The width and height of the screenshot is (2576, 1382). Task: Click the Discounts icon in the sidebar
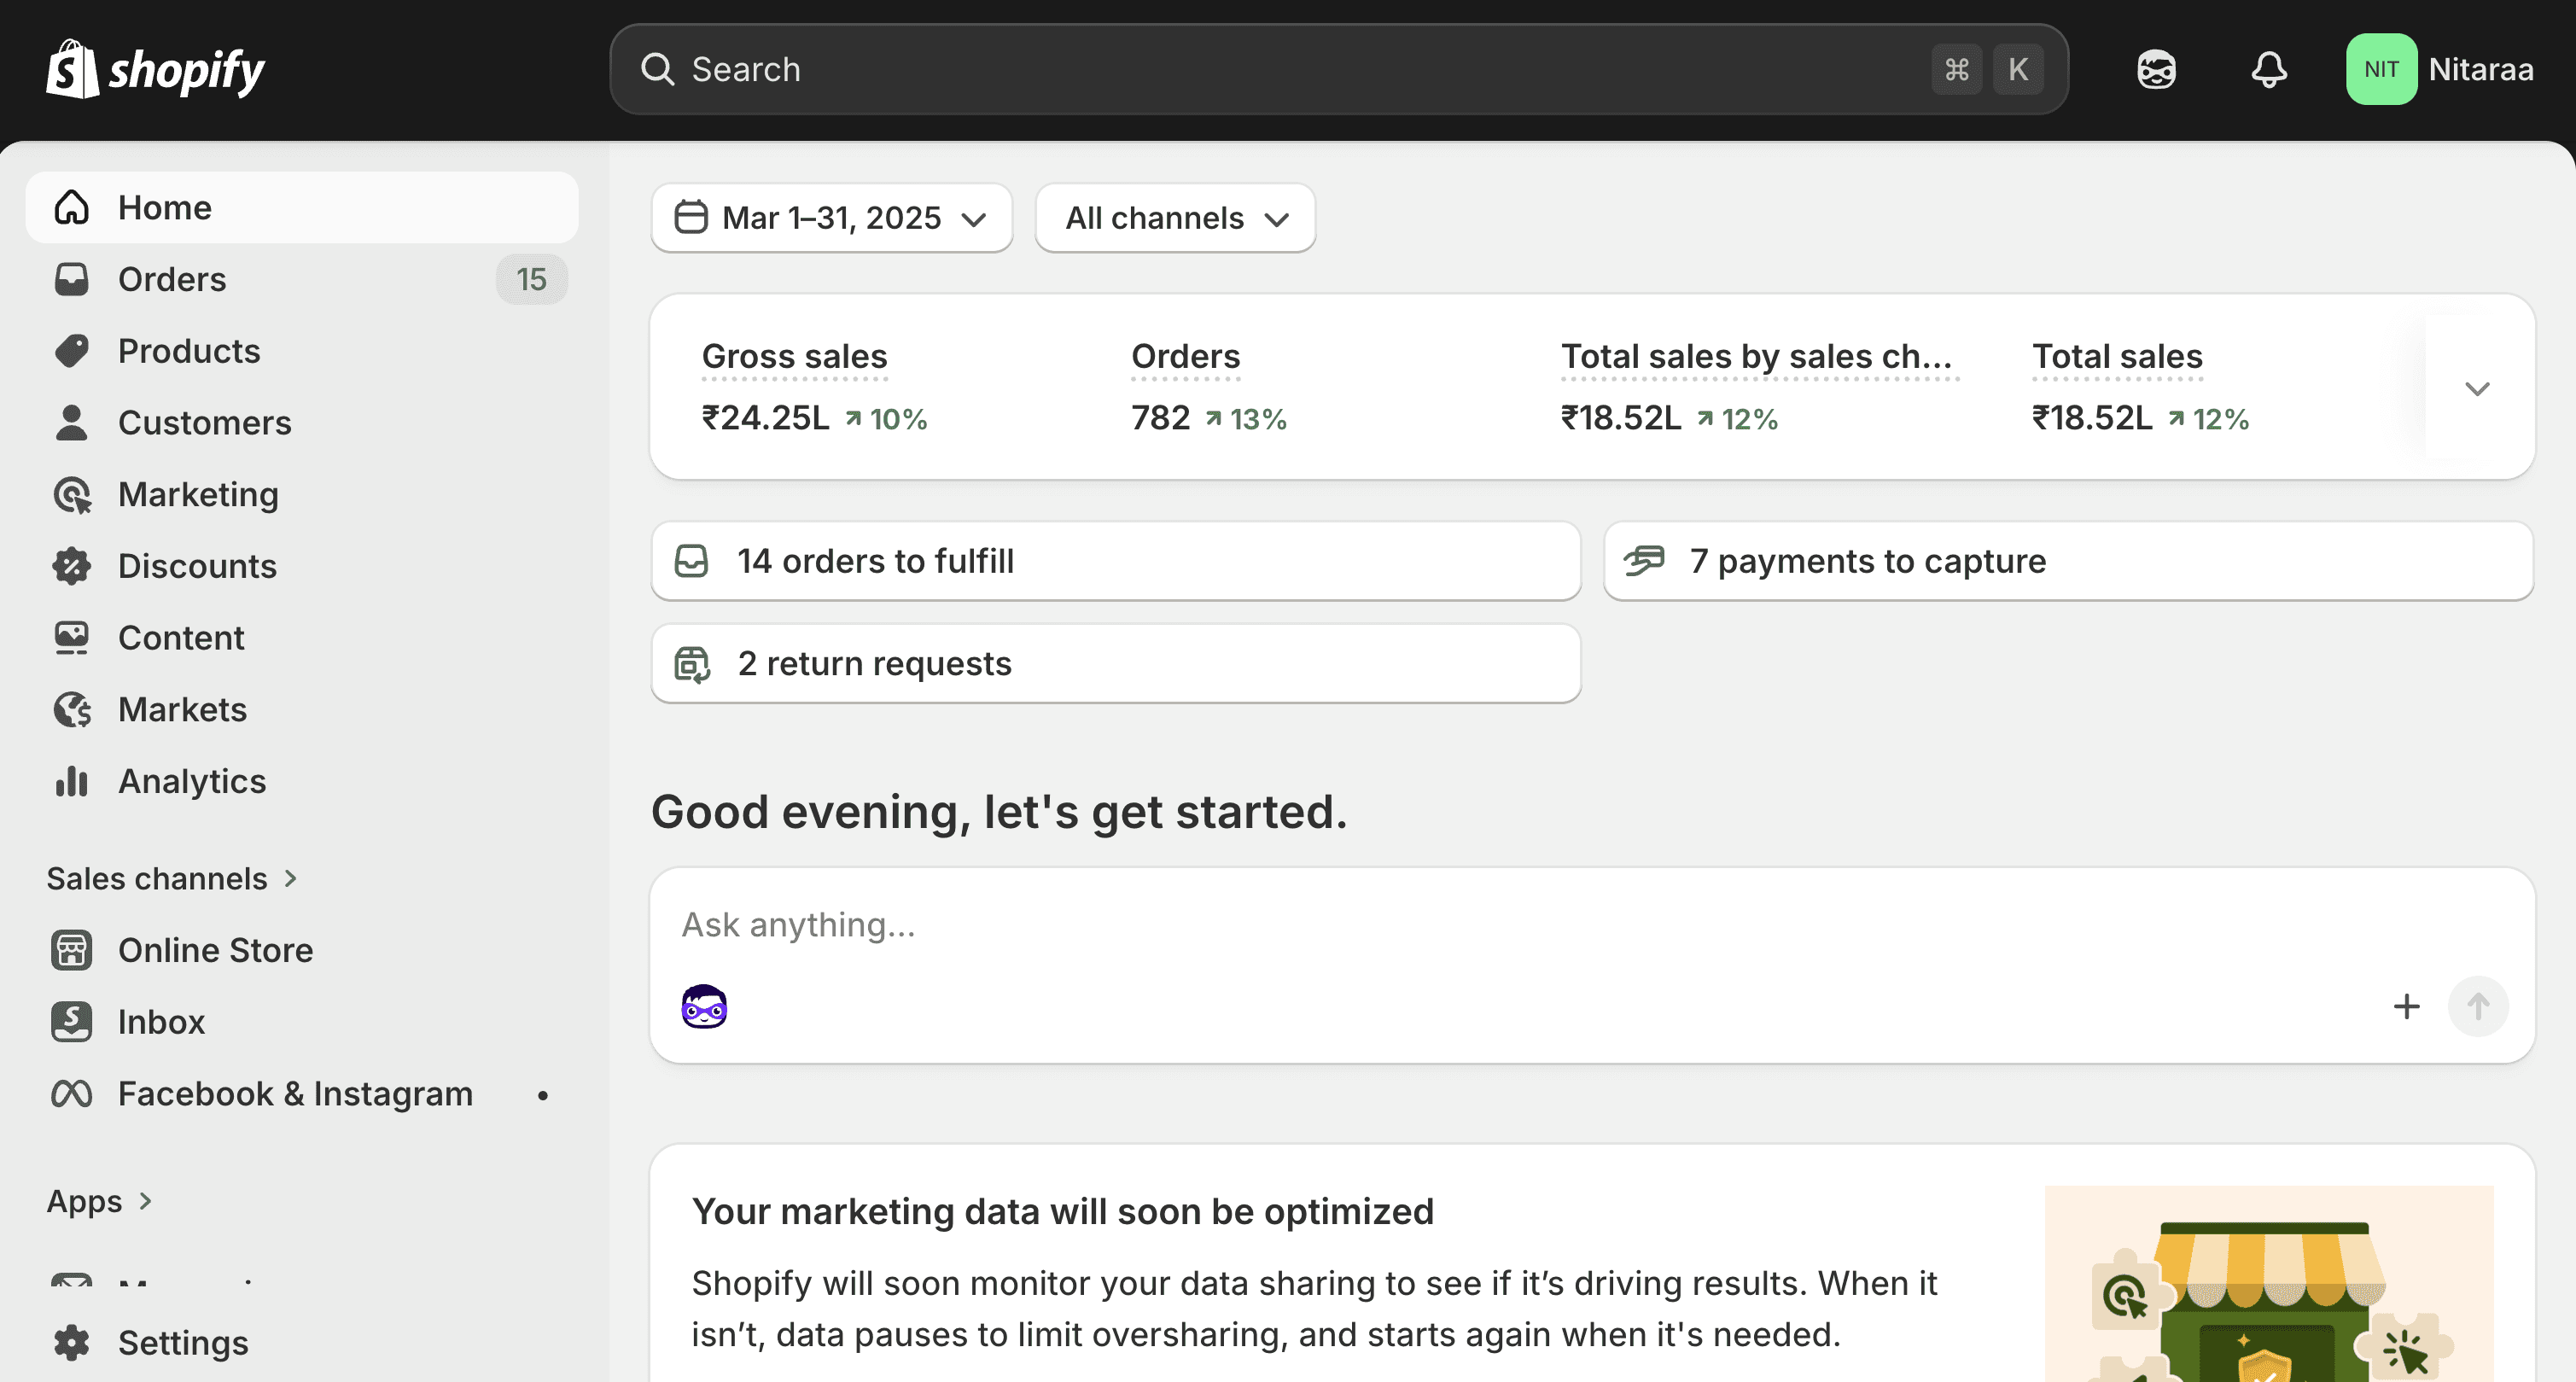72,566
